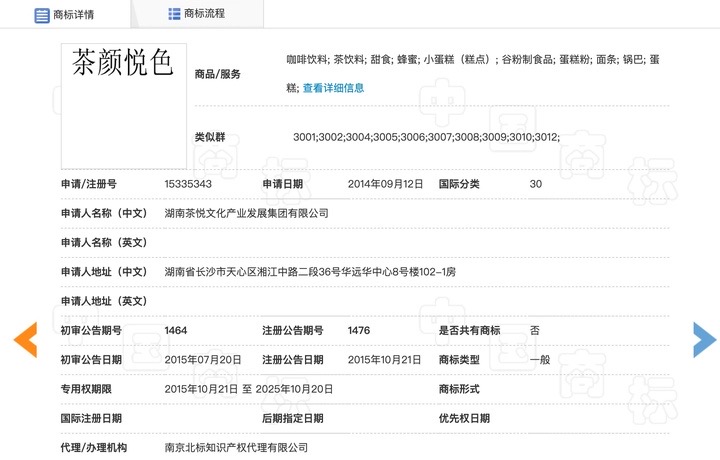
Task: Click the goods list starting with 咖啡饮料
Action: pos(472,60)
